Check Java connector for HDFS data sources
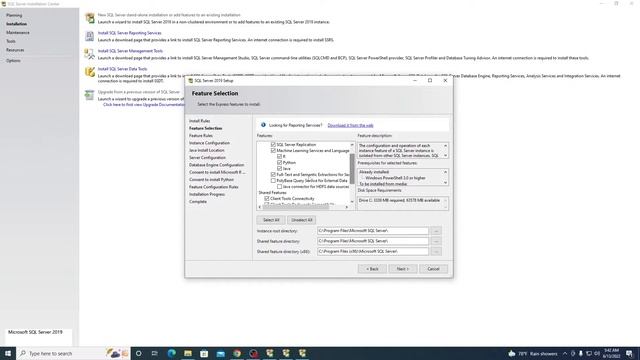 (280, 186)
